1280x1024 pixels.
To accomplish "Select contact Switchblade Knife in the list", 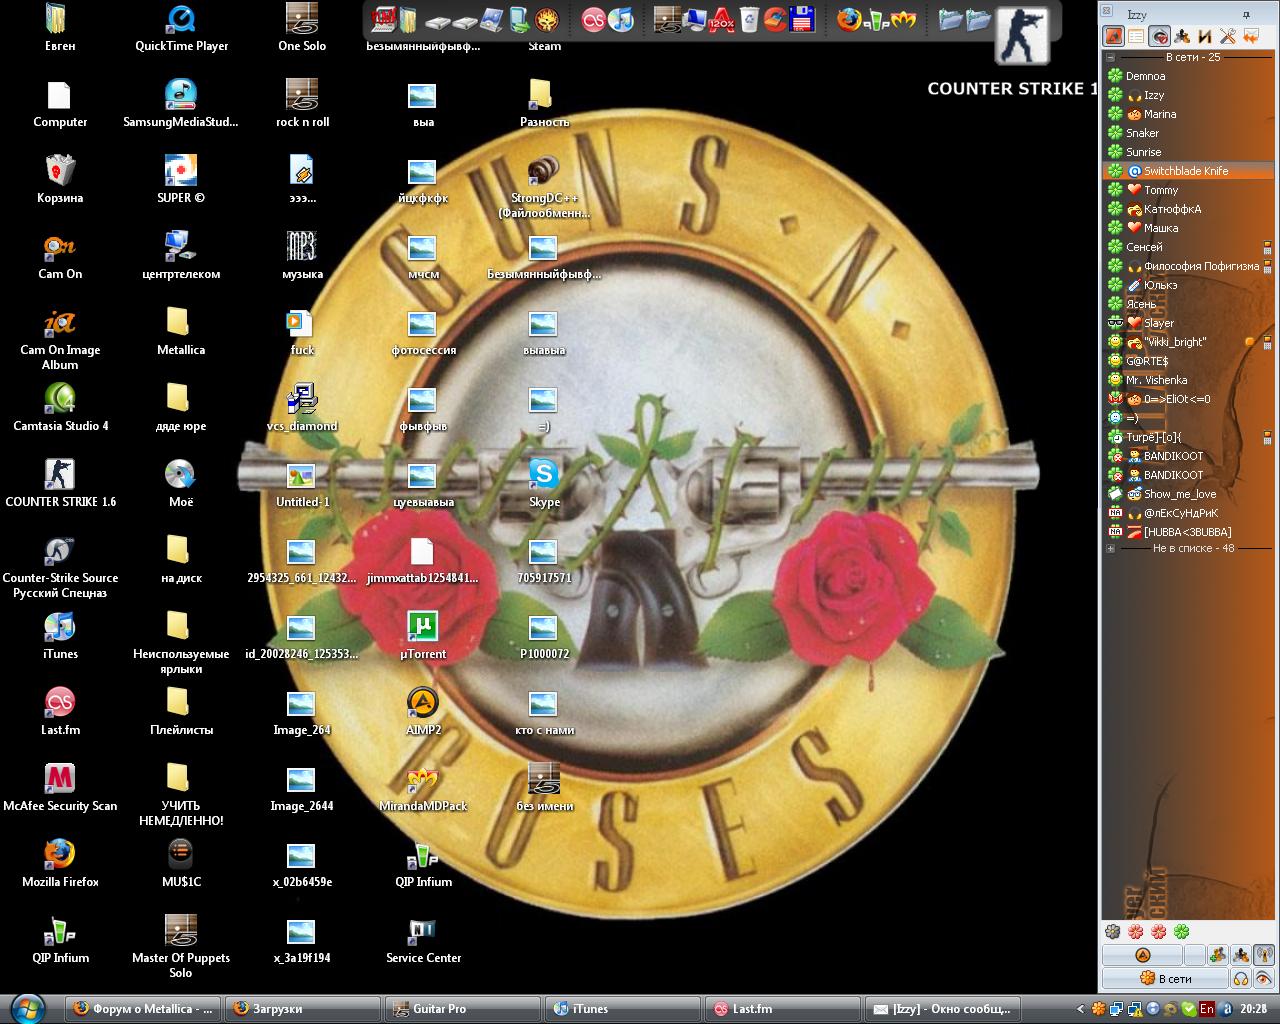I will coord(1186,171).
